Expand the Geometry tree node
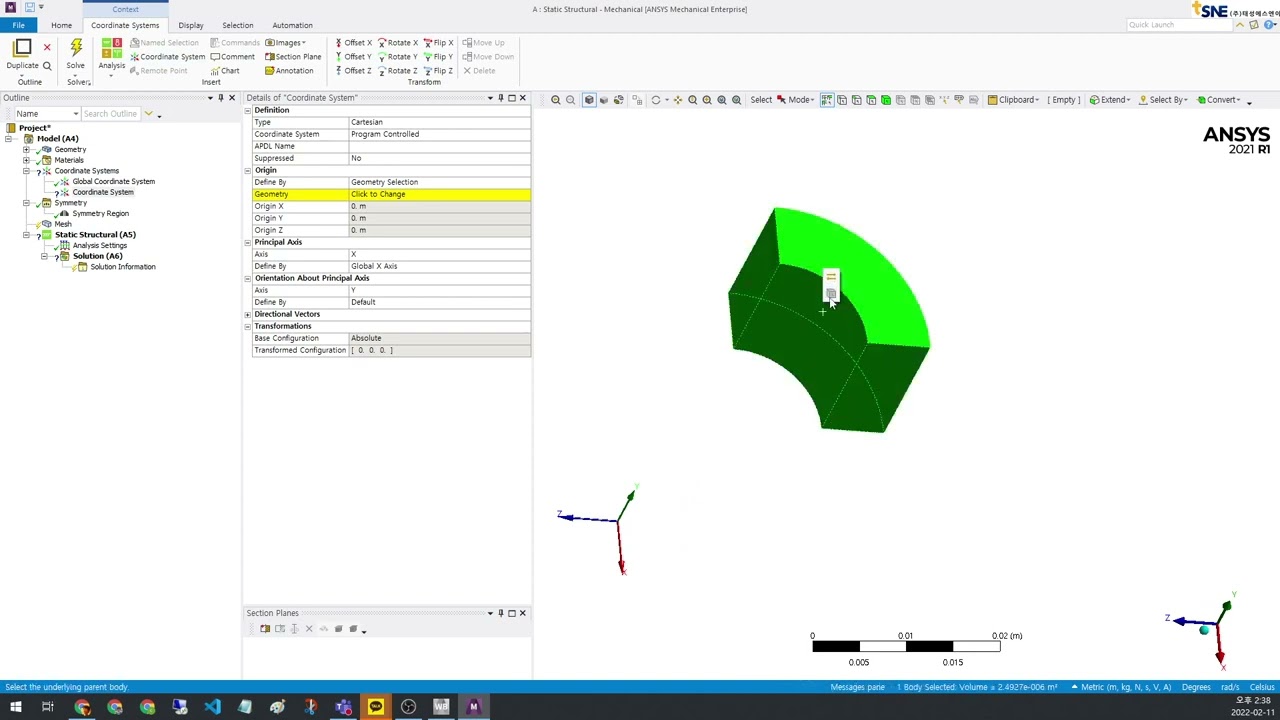The width and height of the screenshot is (1280, 720). tap(27, 150)
